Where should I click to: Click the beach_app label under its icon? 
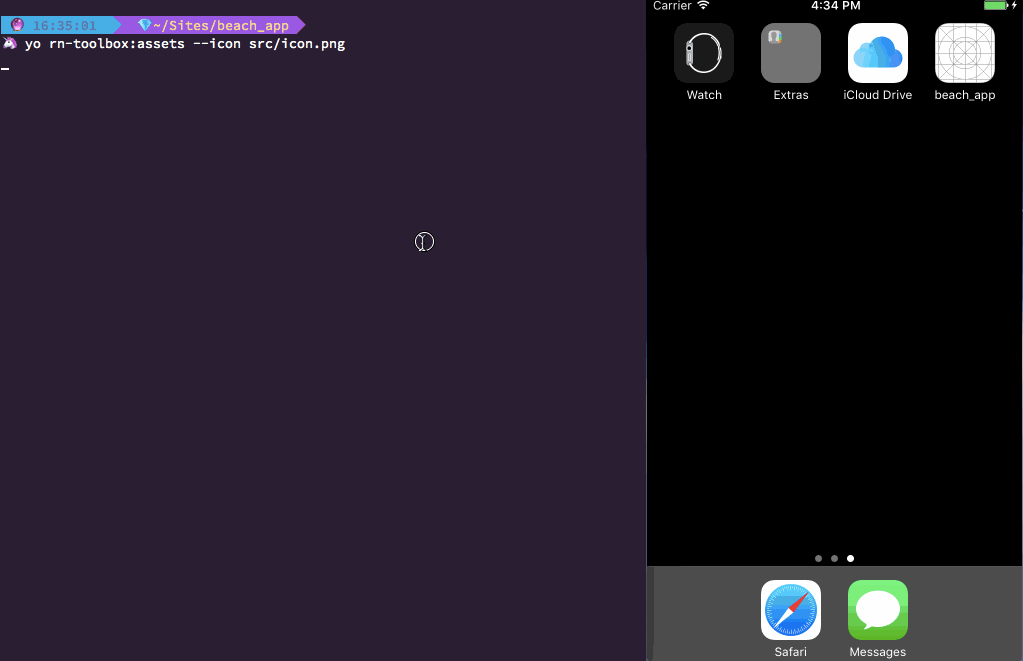click(x=964, y=95)
